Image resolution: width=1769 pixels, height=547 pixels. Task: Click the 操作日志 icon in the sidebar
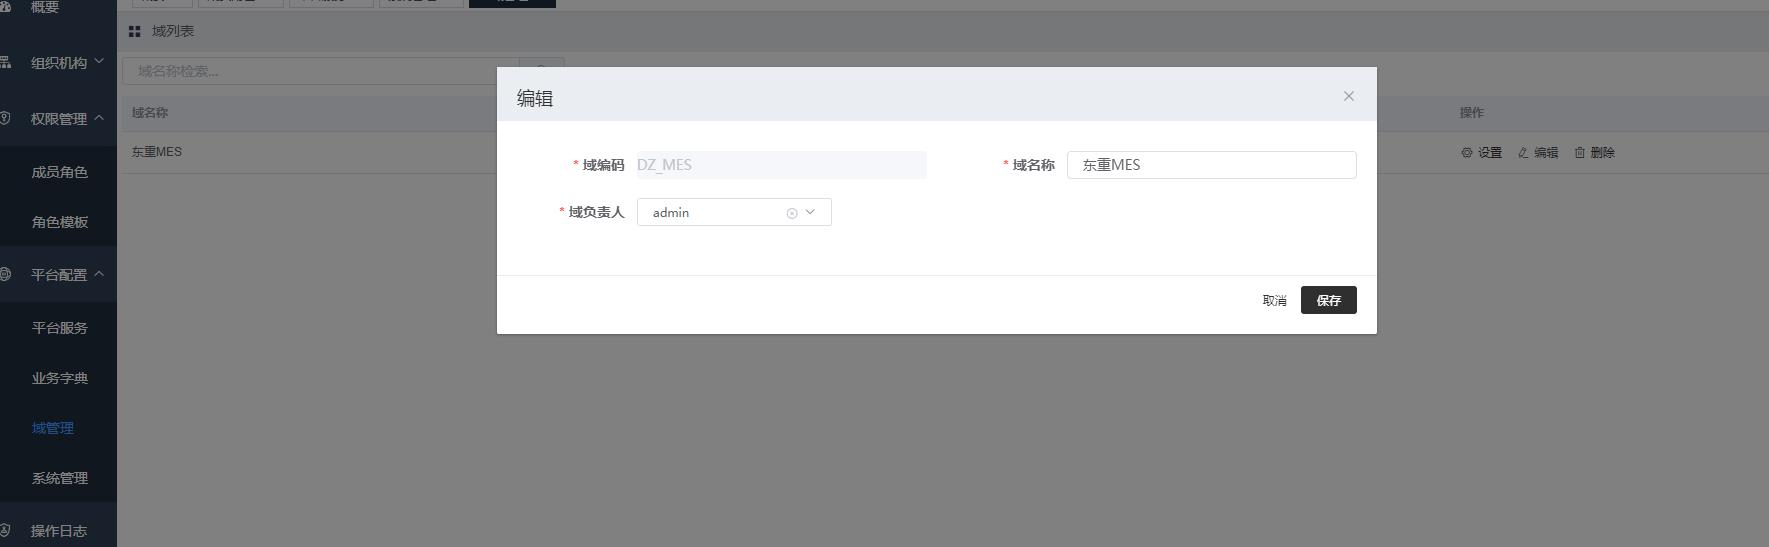[x=5, y=530]
